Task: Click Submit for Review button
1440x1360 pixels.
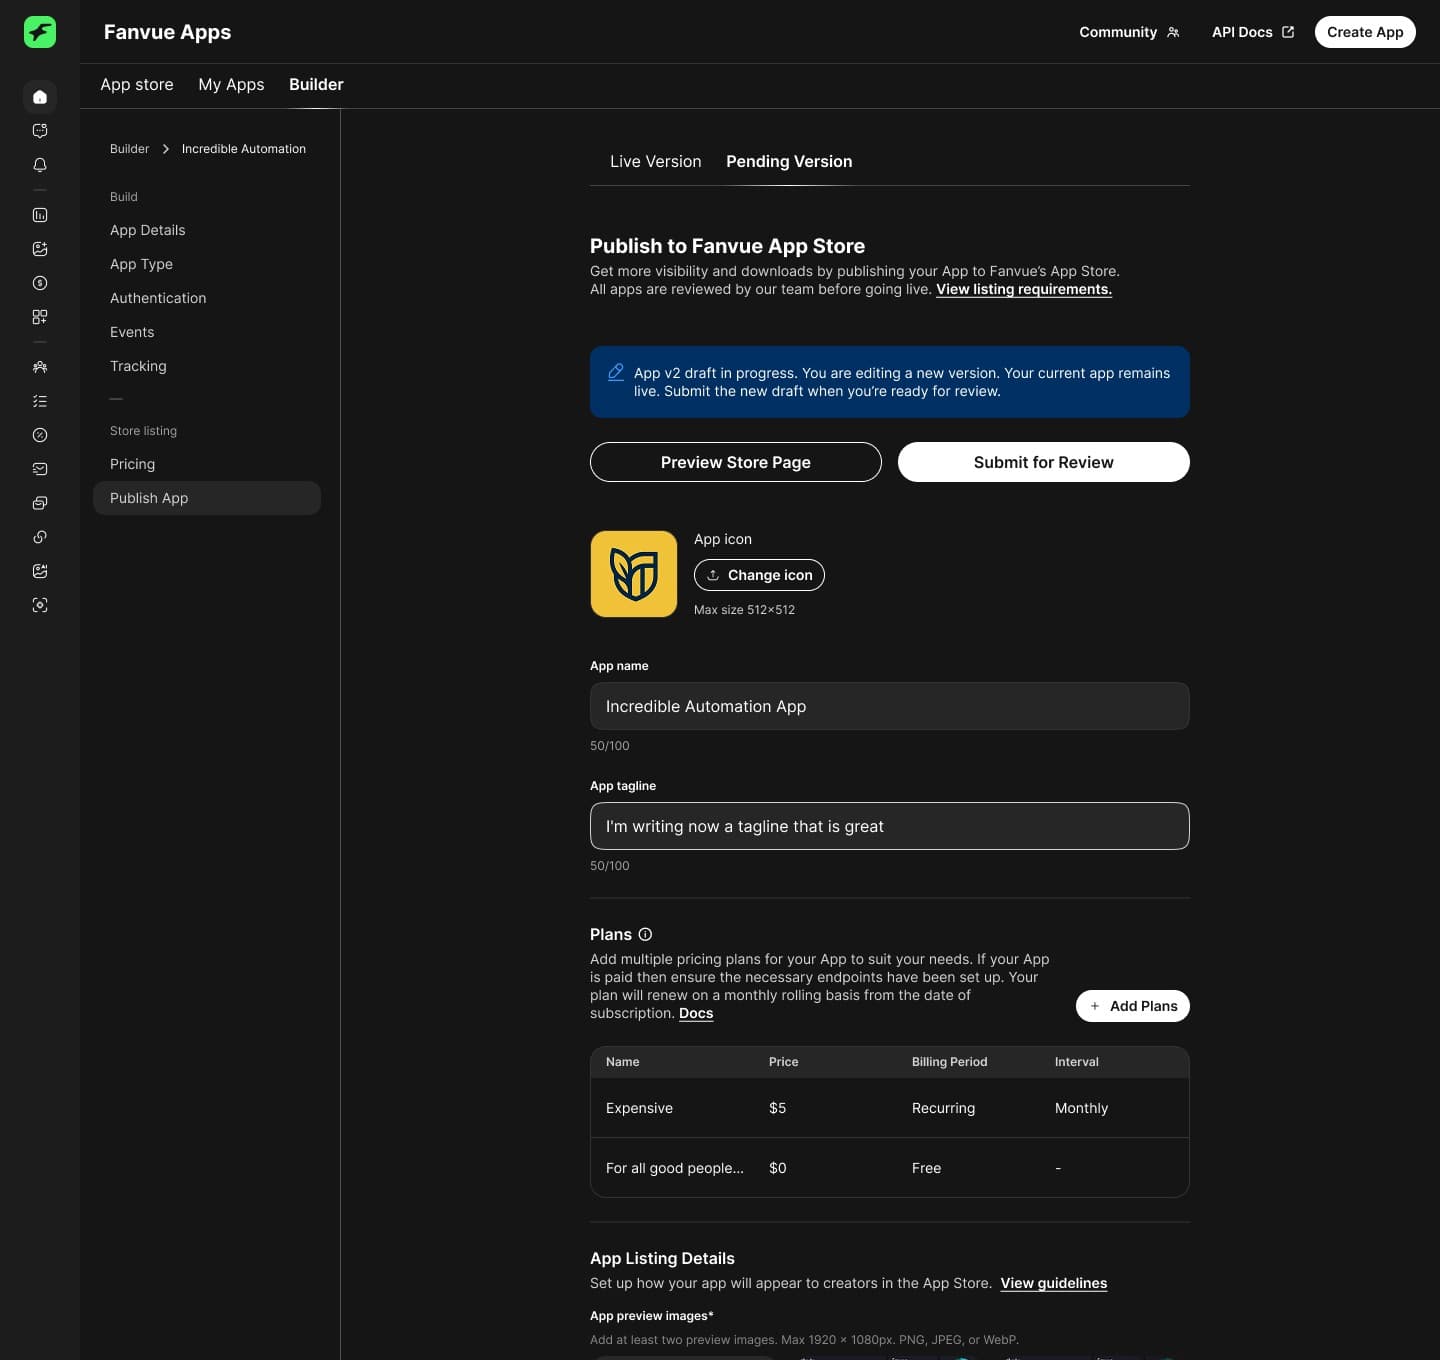Action: click(x=1044, y=462)
